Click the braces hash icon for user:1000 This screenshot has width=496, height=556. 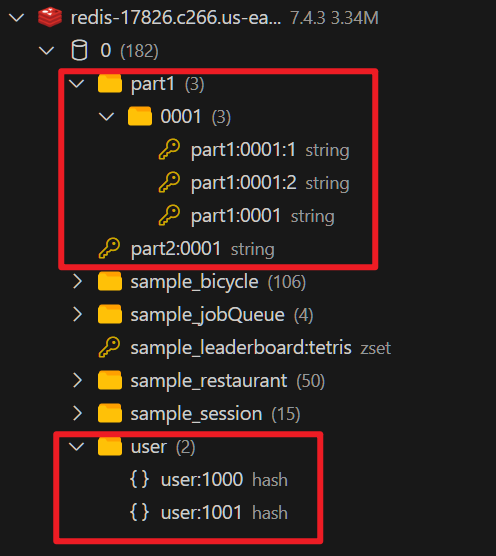[139, 479]
